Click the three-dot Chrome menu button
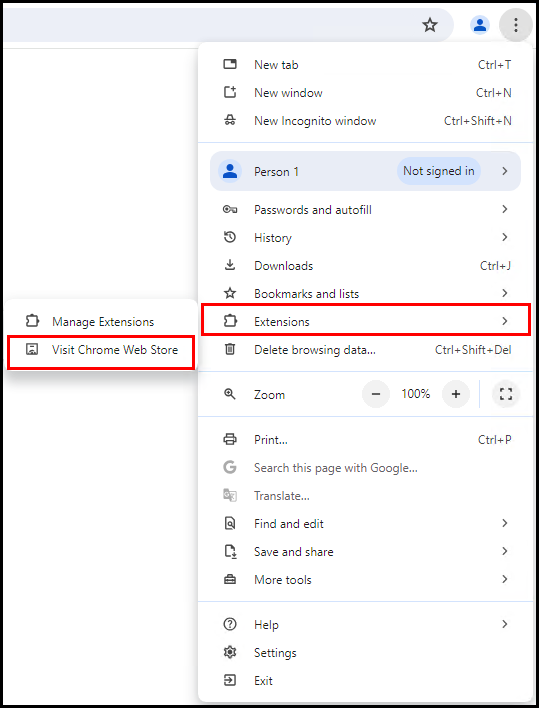This screenshot has height=708, width=539. tap(516, 25)
